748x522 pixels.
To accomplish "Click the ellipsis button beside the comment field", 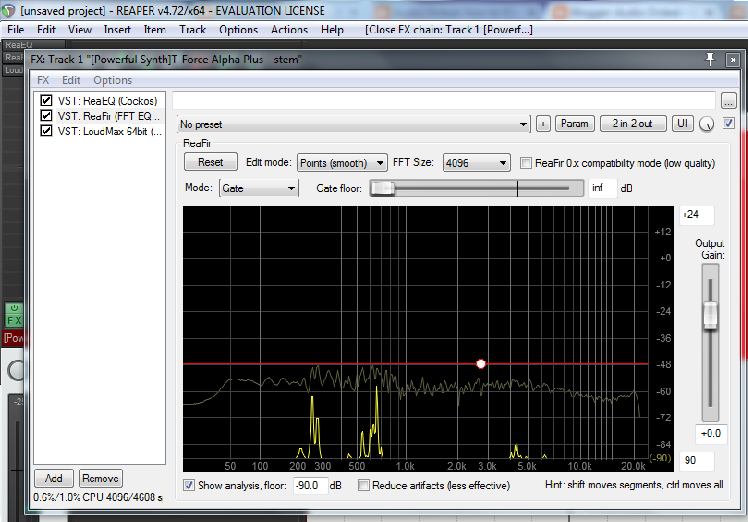I will click(x=728, y=101).
